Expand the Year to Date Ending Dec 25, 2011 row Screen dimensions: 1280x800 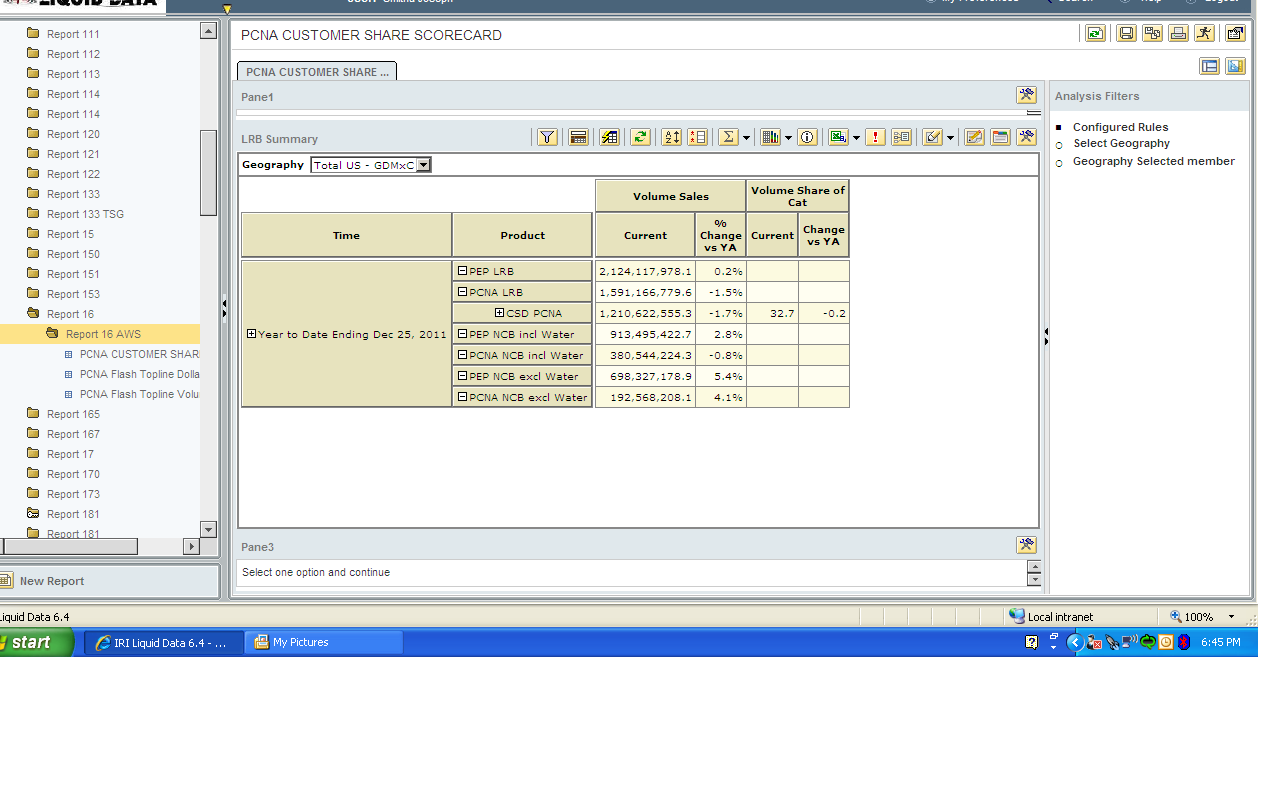(251, 334)
